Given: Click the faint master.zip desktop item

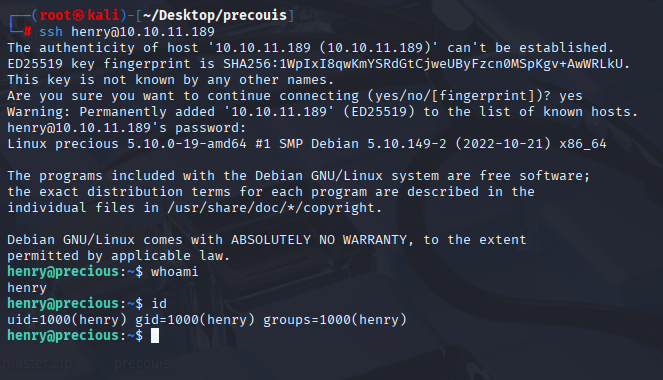Looking at the screenshot, I should (x=37, y=363).
